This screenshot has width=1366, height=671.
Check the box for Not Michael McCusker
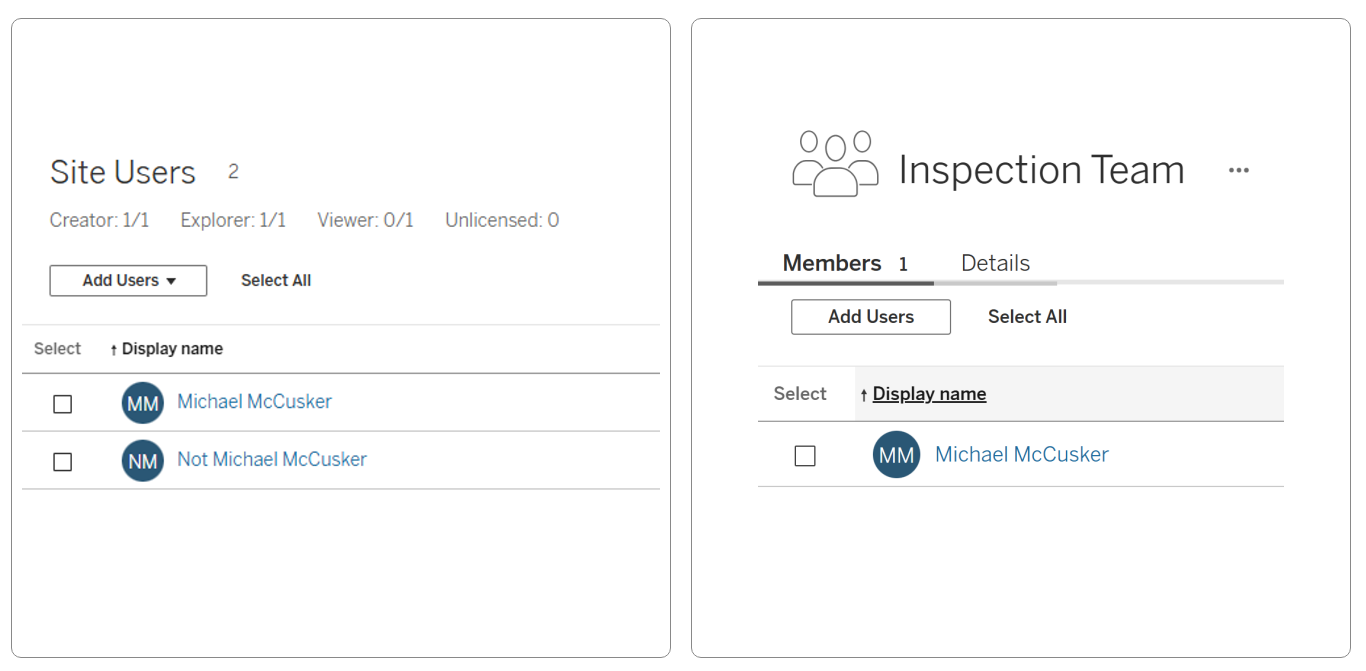click(63, 462)
